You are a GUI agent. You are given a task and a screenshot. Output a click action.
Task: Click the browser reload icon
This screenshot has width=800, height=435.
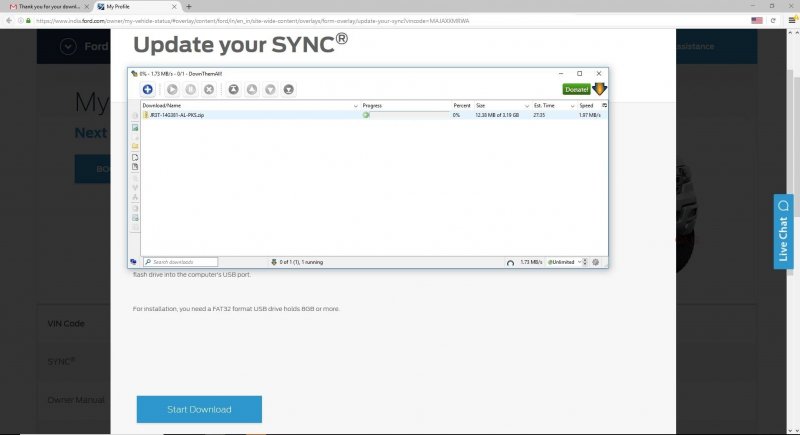click(x=773, y=20)
